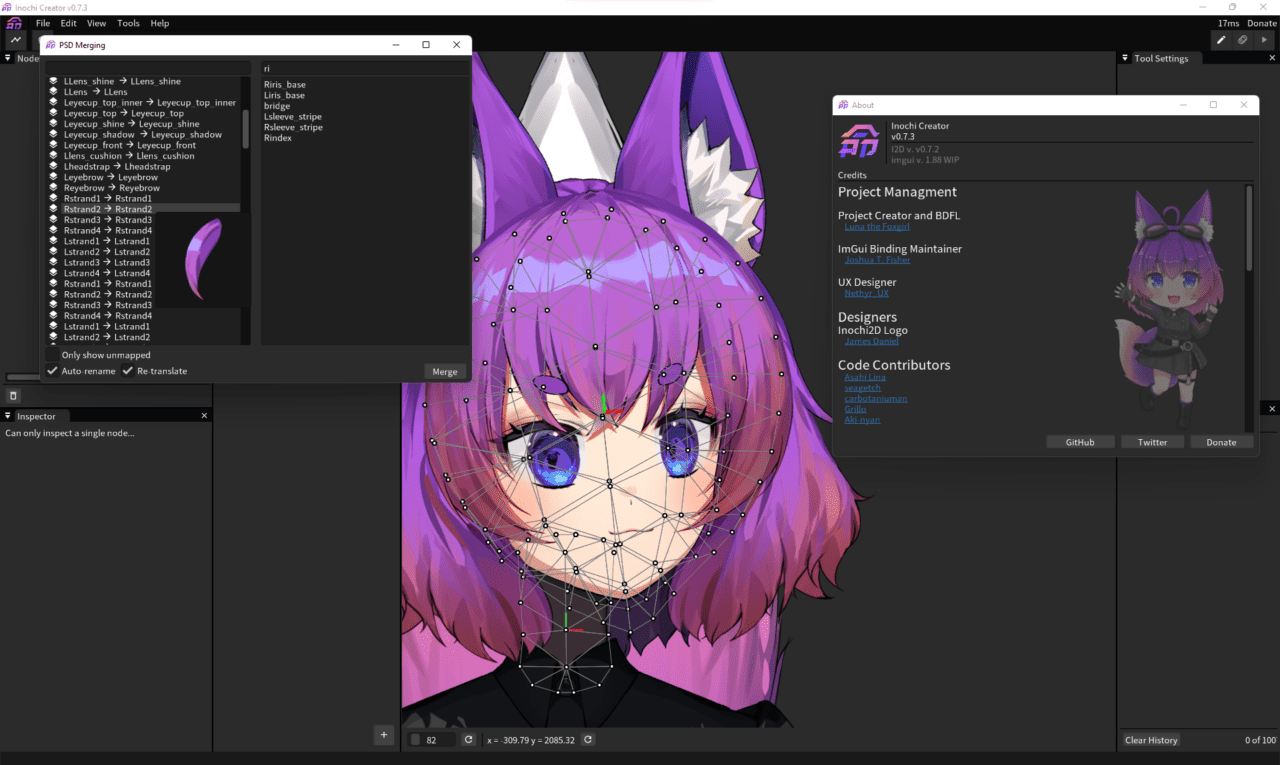Click the GitHub button in About window

pos(1080,442)
